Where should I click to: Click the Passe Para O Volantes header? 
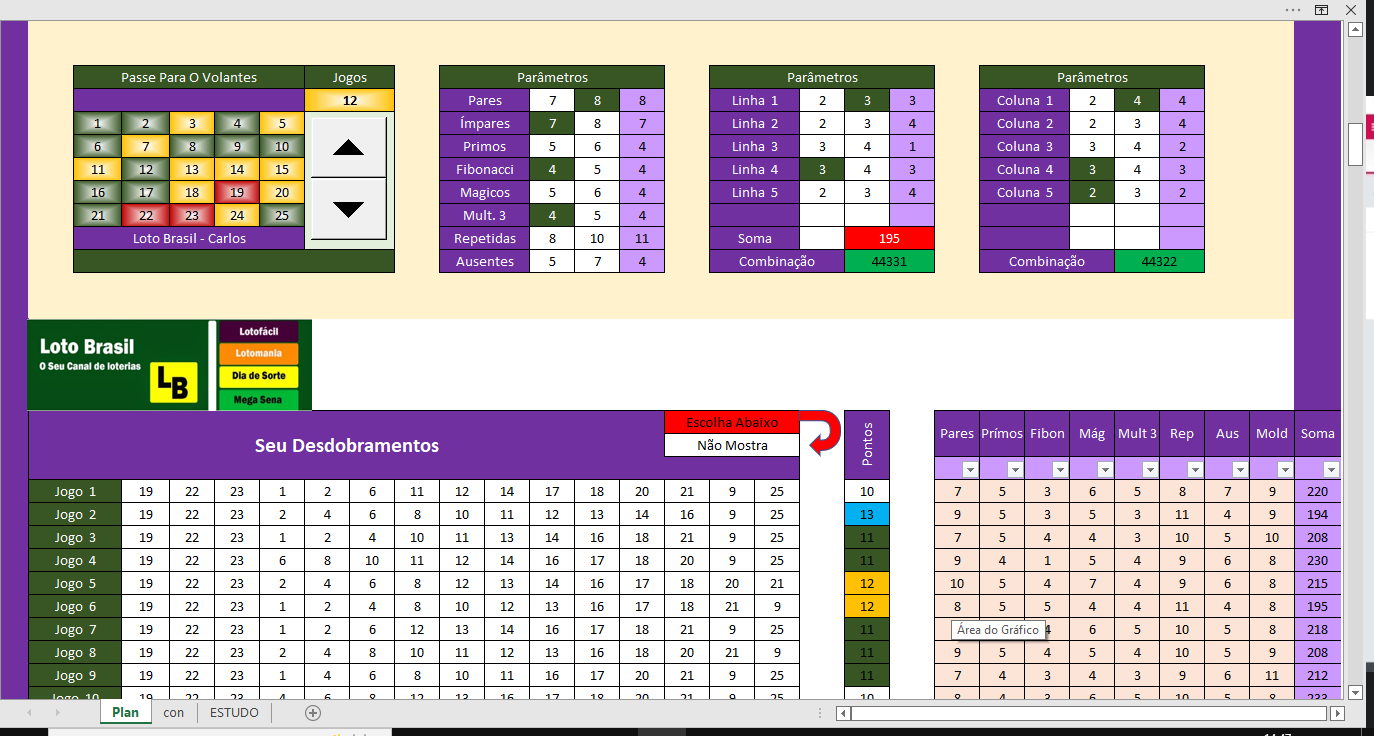click(x=189, y=77)
